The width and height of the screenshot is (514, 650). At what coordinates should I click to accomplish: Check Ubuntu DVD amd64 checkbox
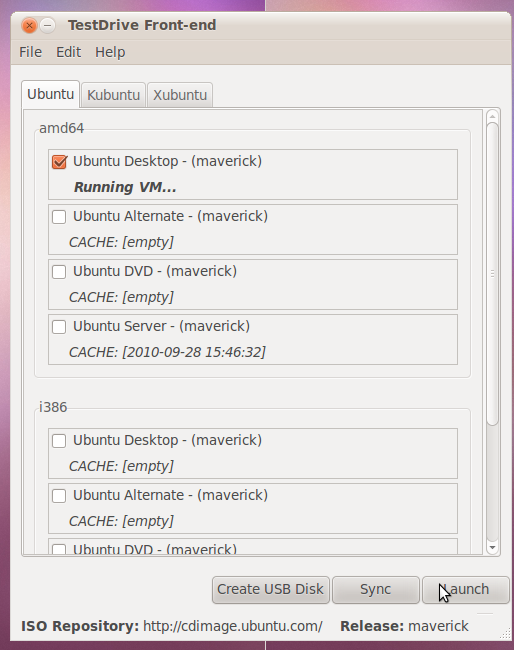pos(59,272)
